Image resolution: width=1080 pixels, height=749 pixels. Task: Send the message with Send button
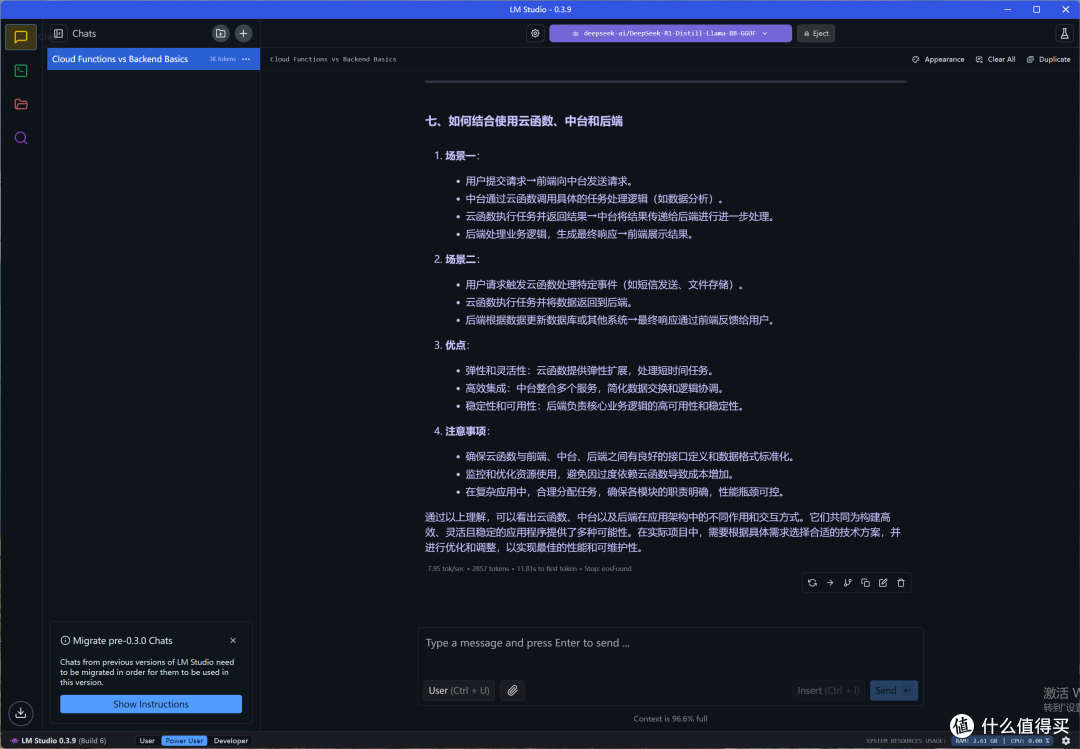[x=893, y=690]
